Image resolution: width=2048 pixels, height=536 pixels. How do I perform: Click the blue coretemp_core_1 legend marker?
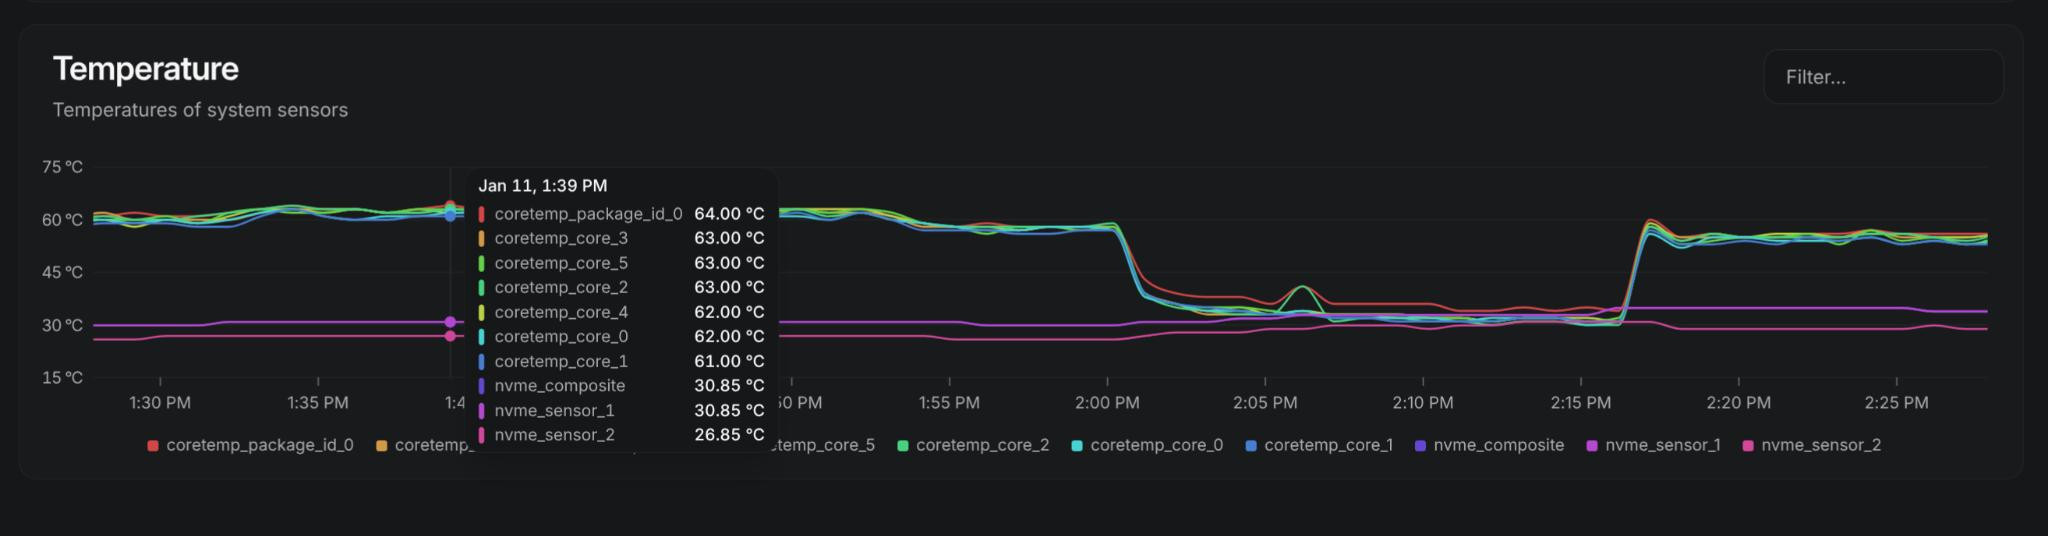1251,446
